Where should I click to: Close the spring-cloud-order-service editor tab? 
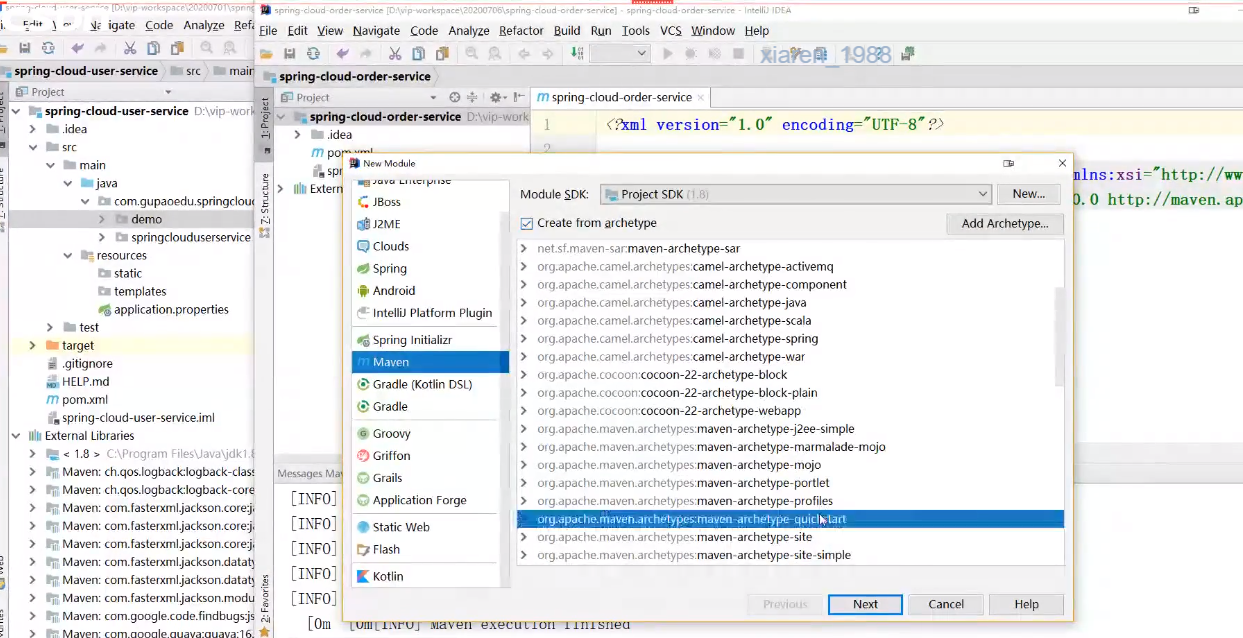pyautogui.click(x=702, y=98)
